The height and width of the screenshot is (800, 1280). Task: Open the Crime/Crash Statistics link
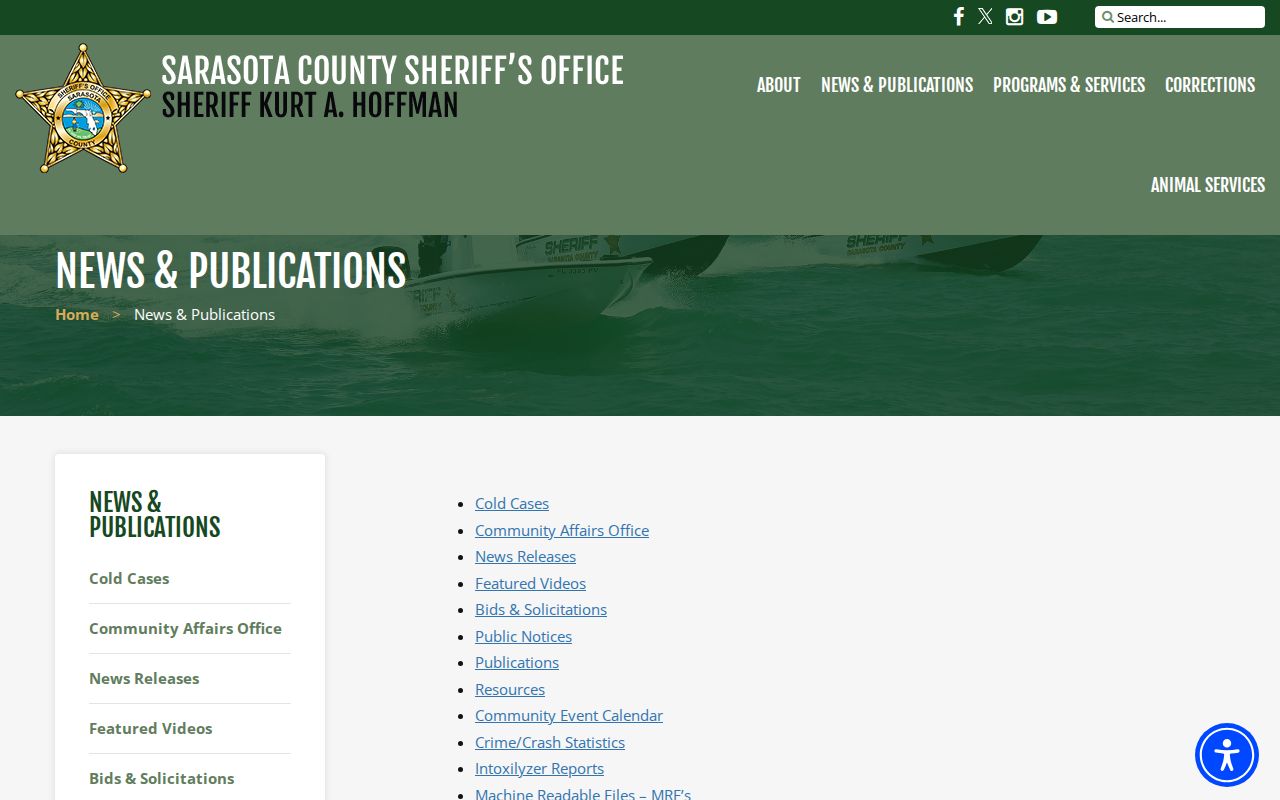coord(550,742)
